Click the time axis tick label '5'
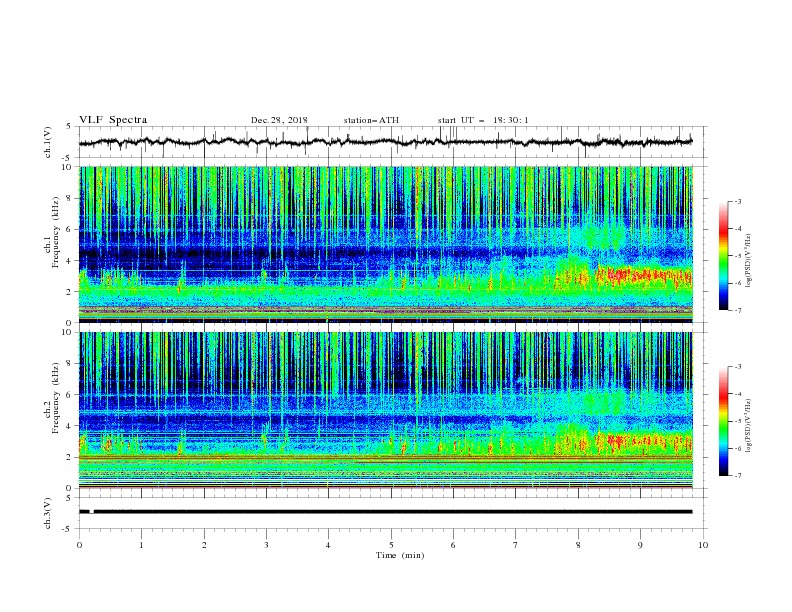Viewport: 792px width, 612px height. pos(391,545)
